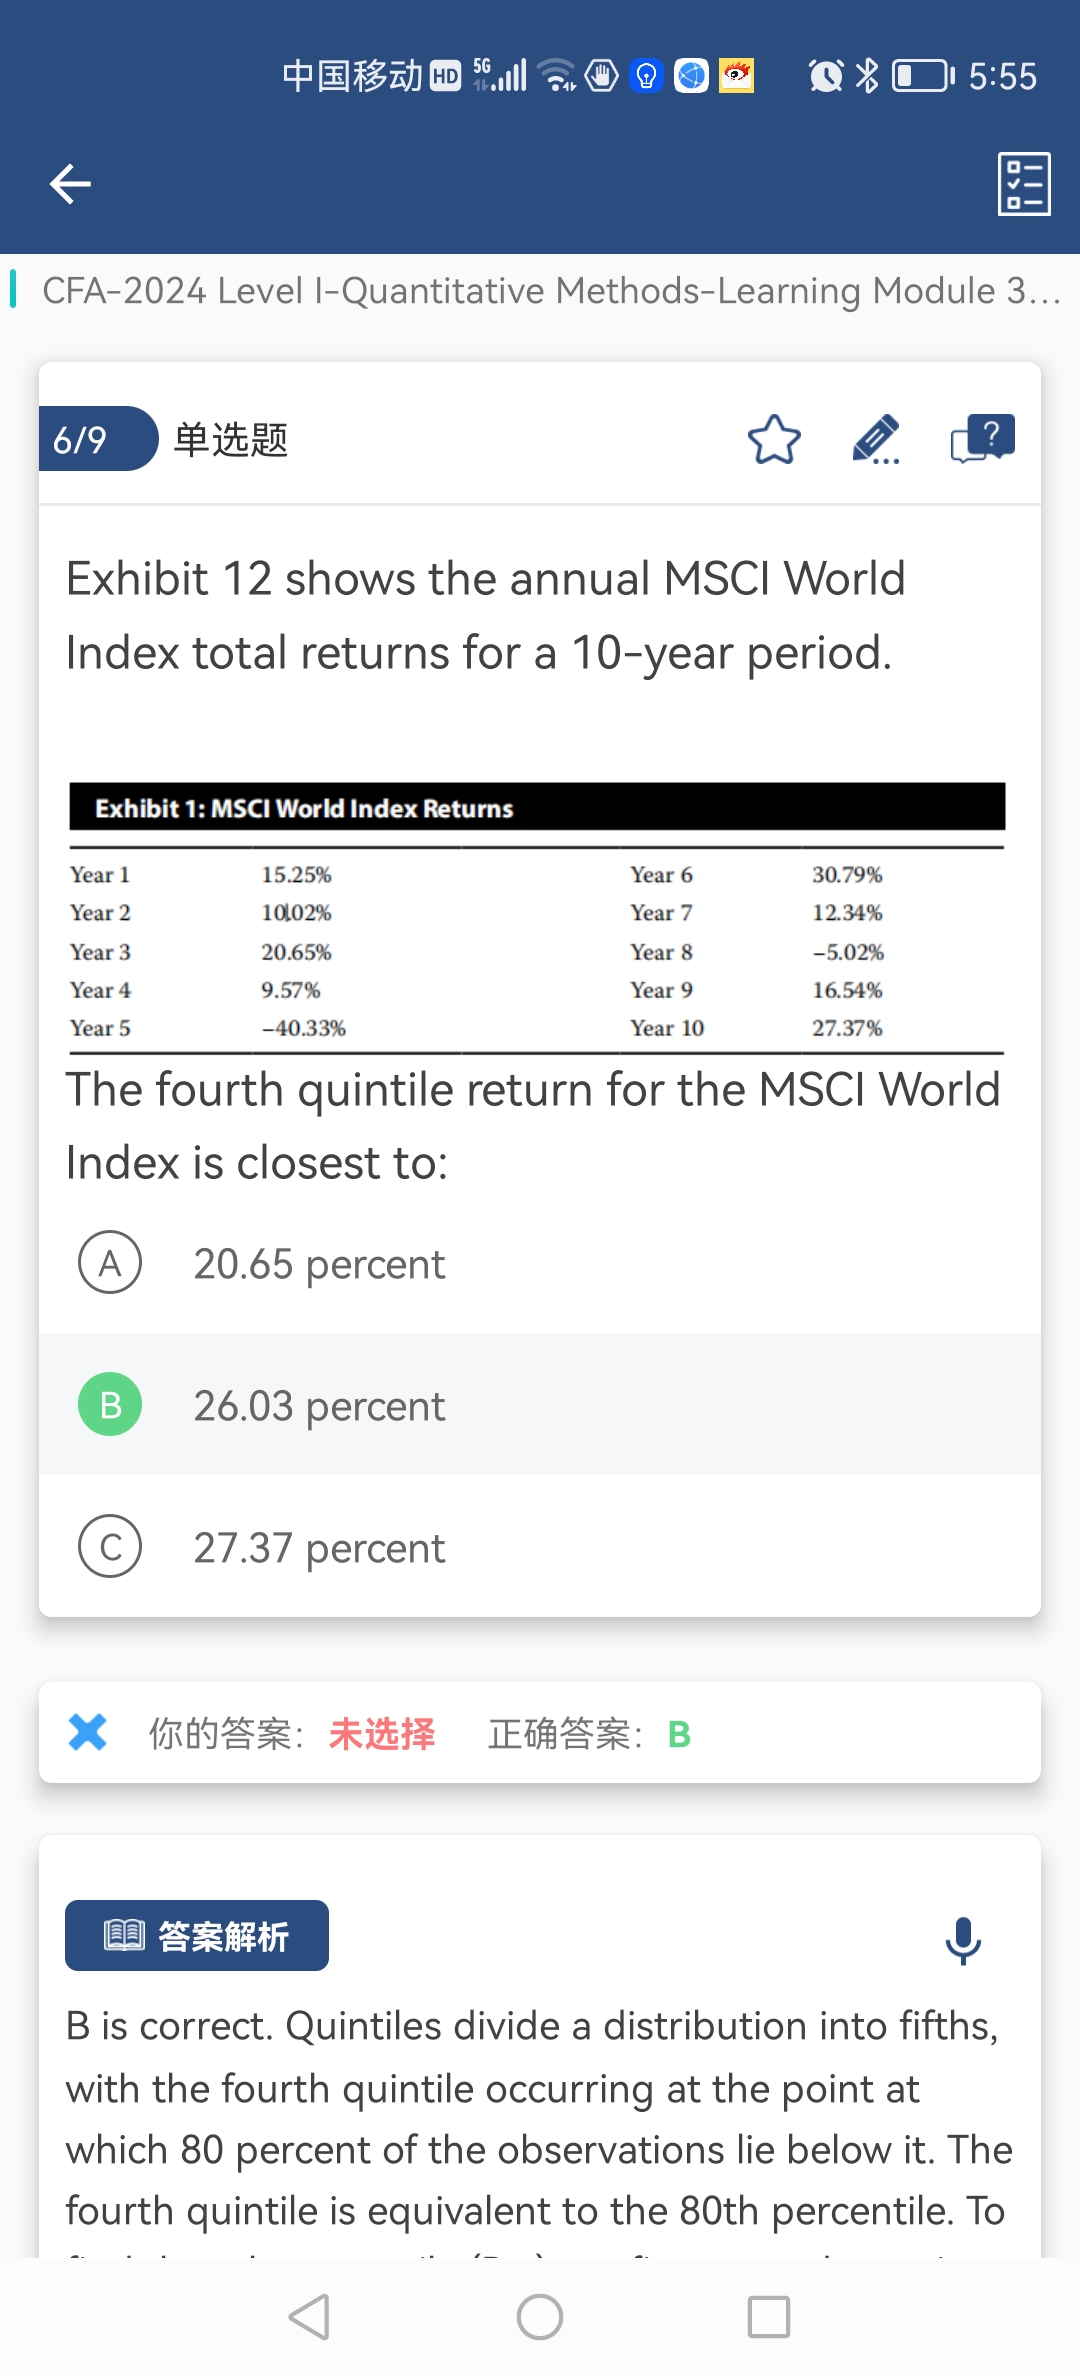This screenshot has width=1080, height=2376.
Task: Tap the Android home circle button
Action: click(x=540, y=2317)
